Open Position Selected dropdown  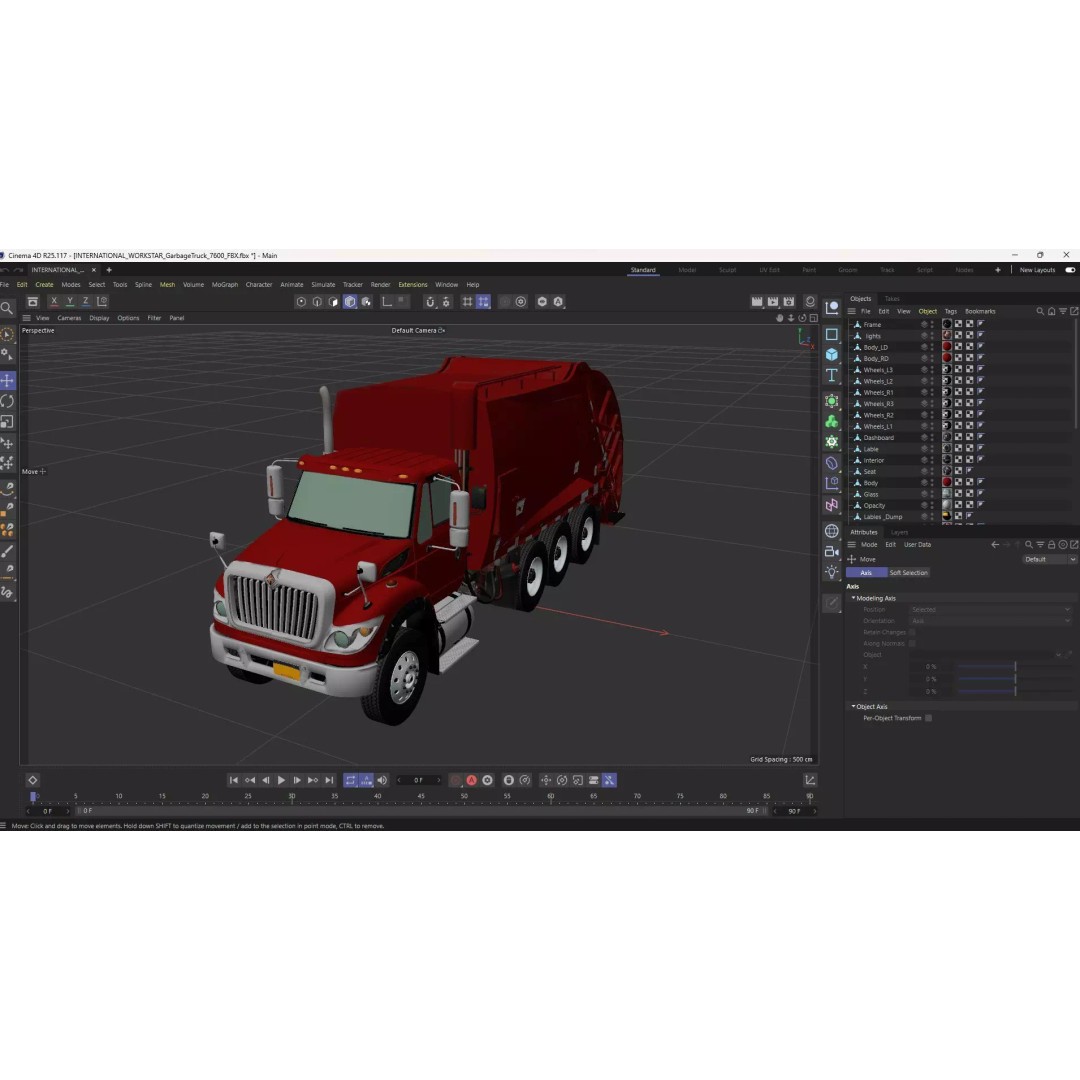pos(990,610)
